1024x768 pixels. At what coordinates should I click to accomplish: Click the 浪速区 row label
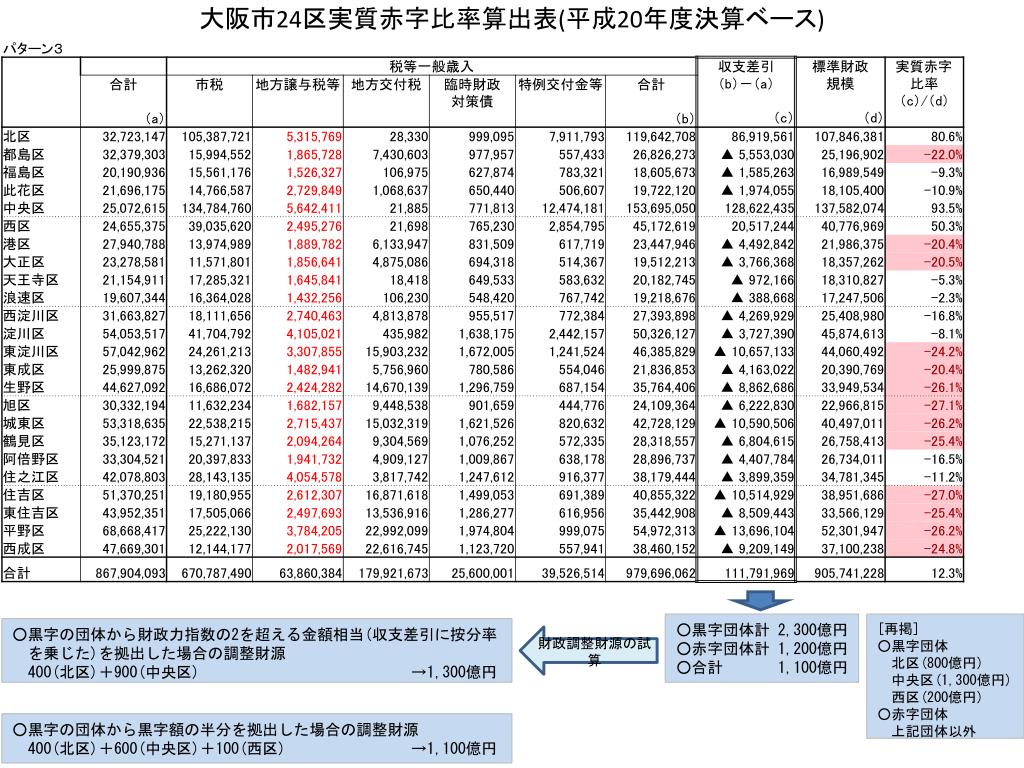24,297
